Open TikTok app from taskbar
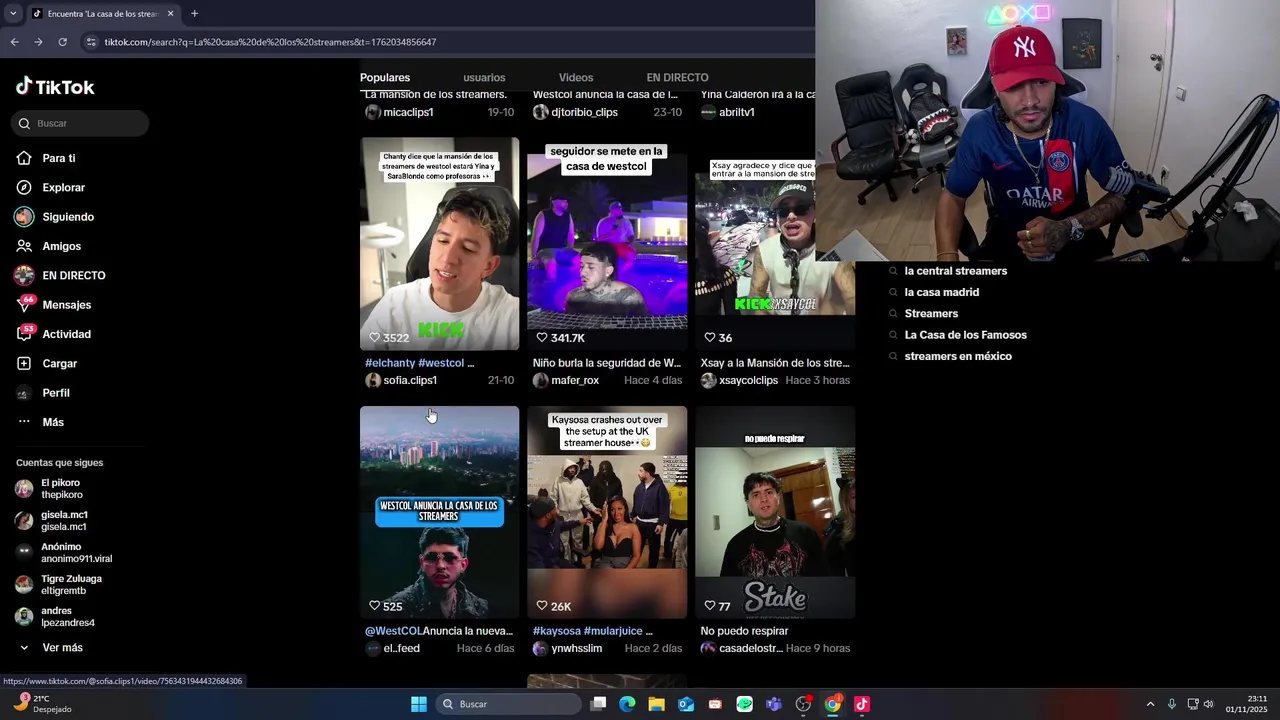1280x720 pixels. click(x=862, y=704)
